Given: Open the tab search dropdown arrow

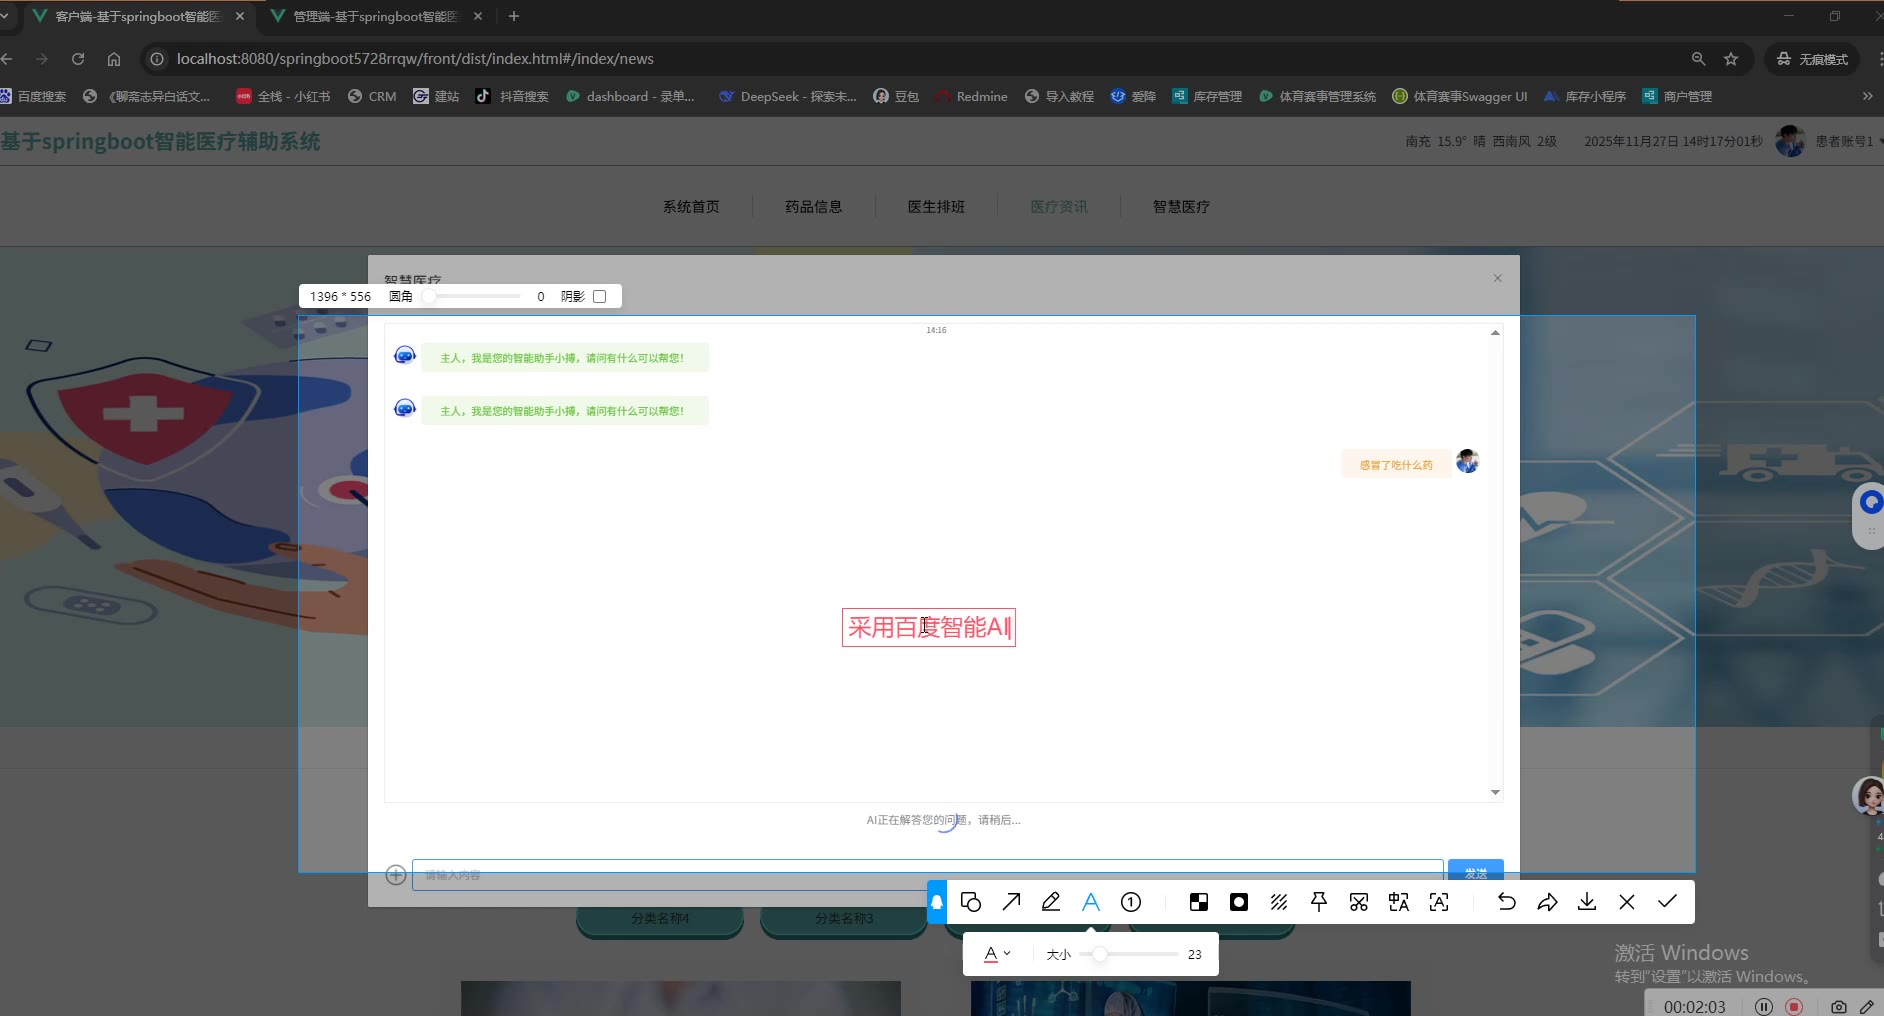Looking at the screenshot, I should coord(5,16).
